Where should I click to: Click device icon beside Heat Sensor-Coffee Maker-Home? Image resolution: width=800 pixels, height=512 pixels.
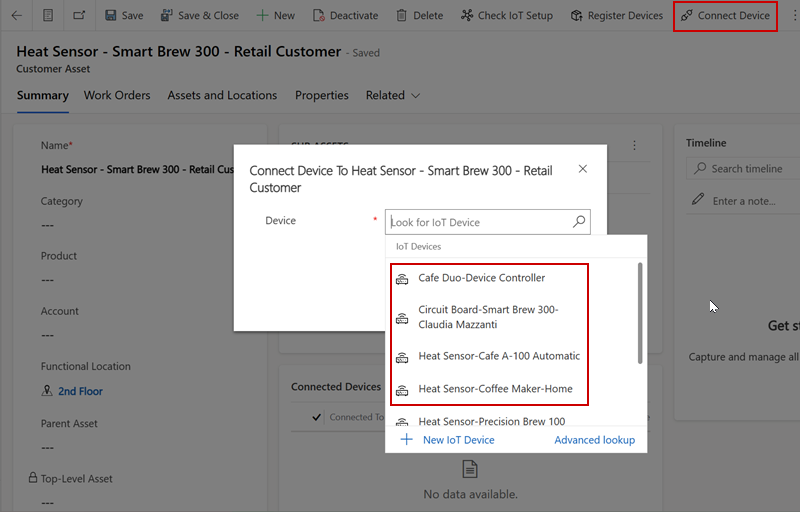(402, 390)
